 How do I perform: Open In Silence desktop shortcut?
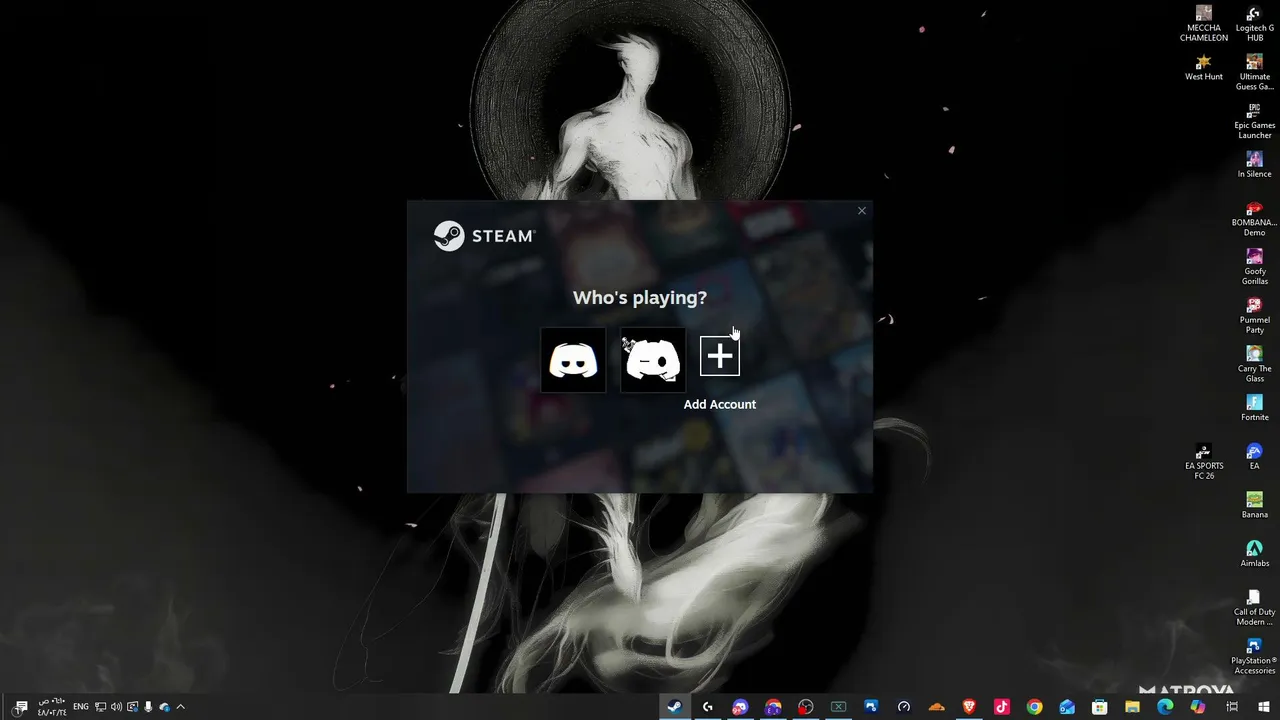[1254, 165]
